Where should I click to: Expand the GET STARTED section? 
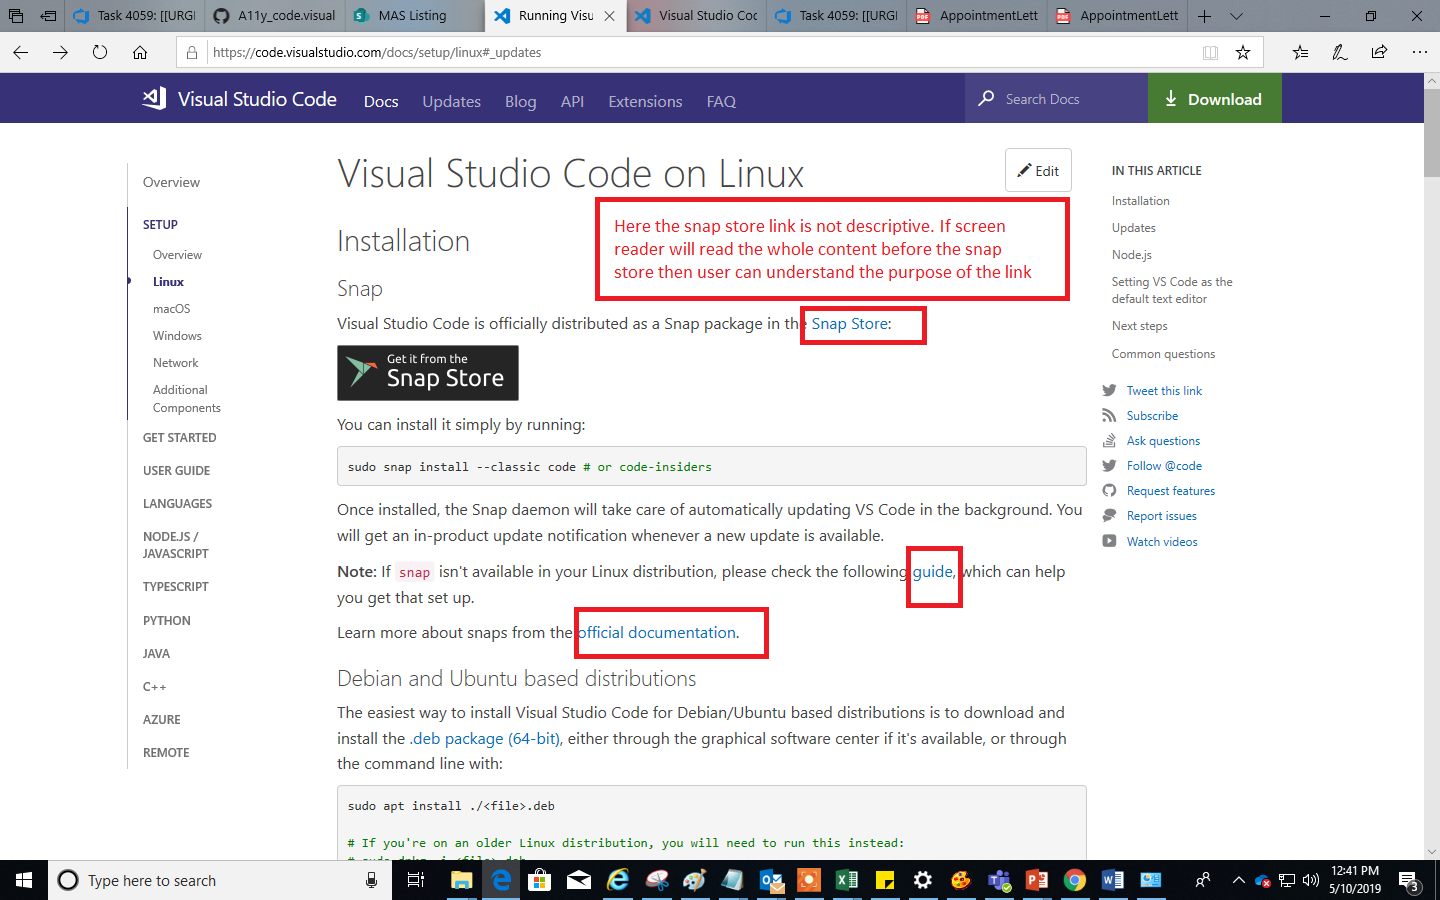pos(179,437)
